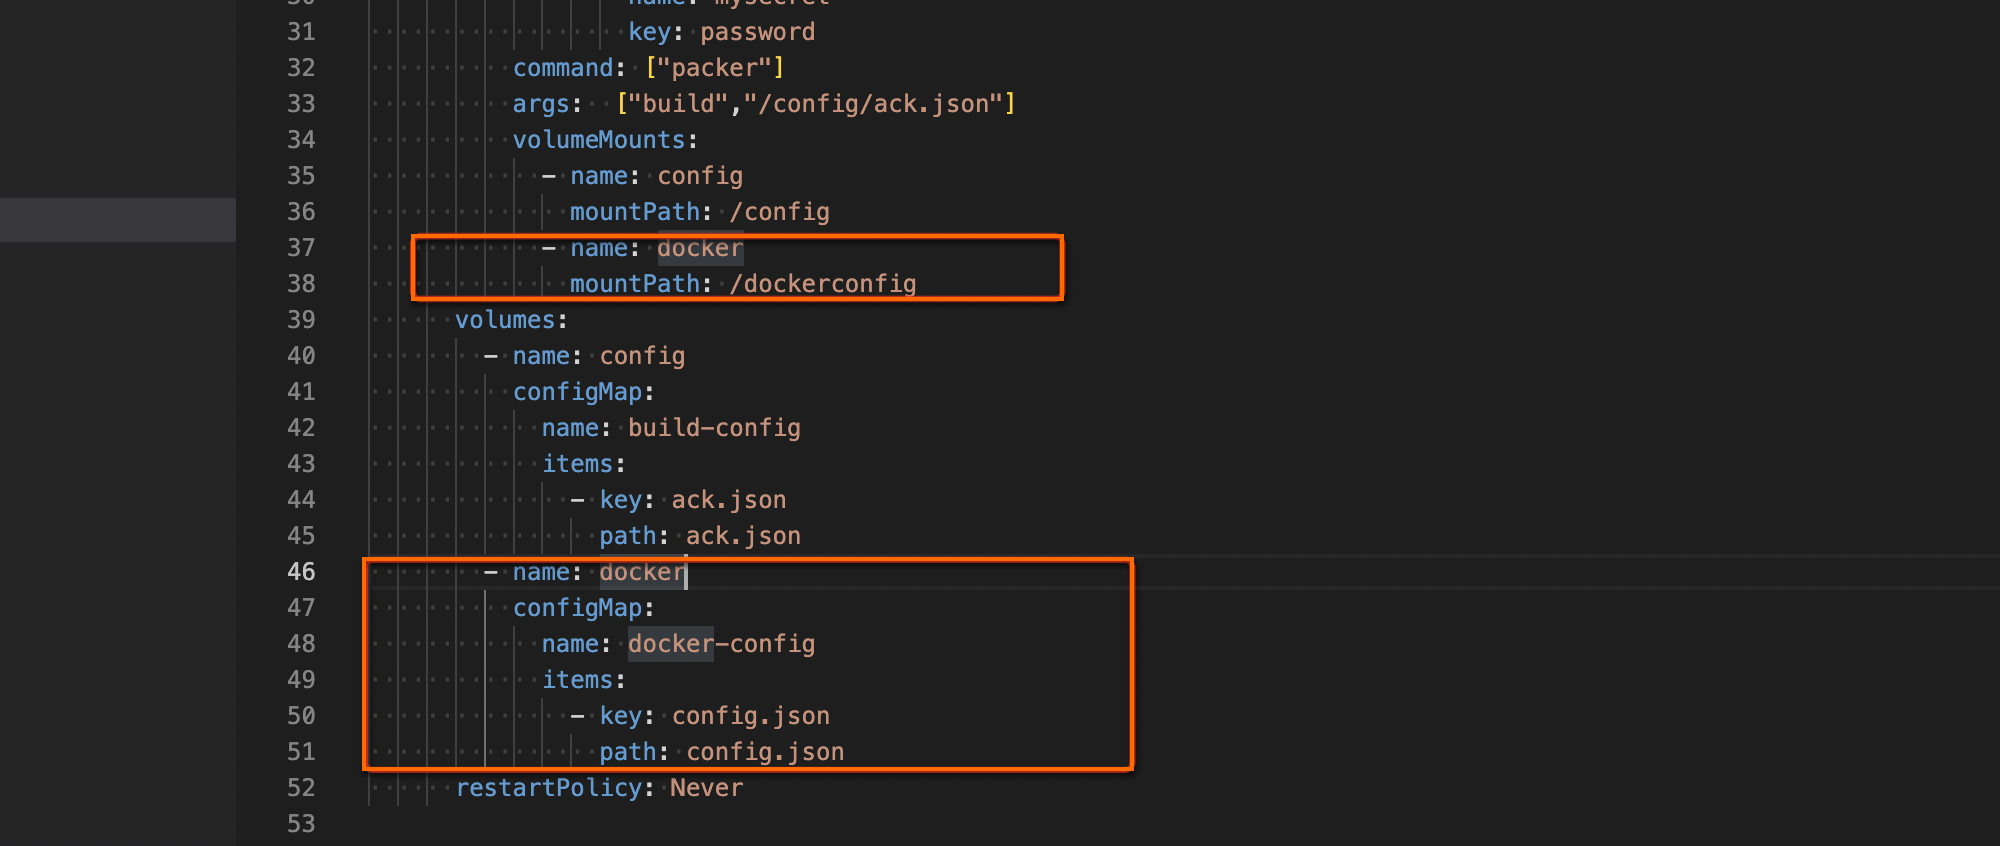Click 'ack.json' key value on line 44

click(729, 500)
